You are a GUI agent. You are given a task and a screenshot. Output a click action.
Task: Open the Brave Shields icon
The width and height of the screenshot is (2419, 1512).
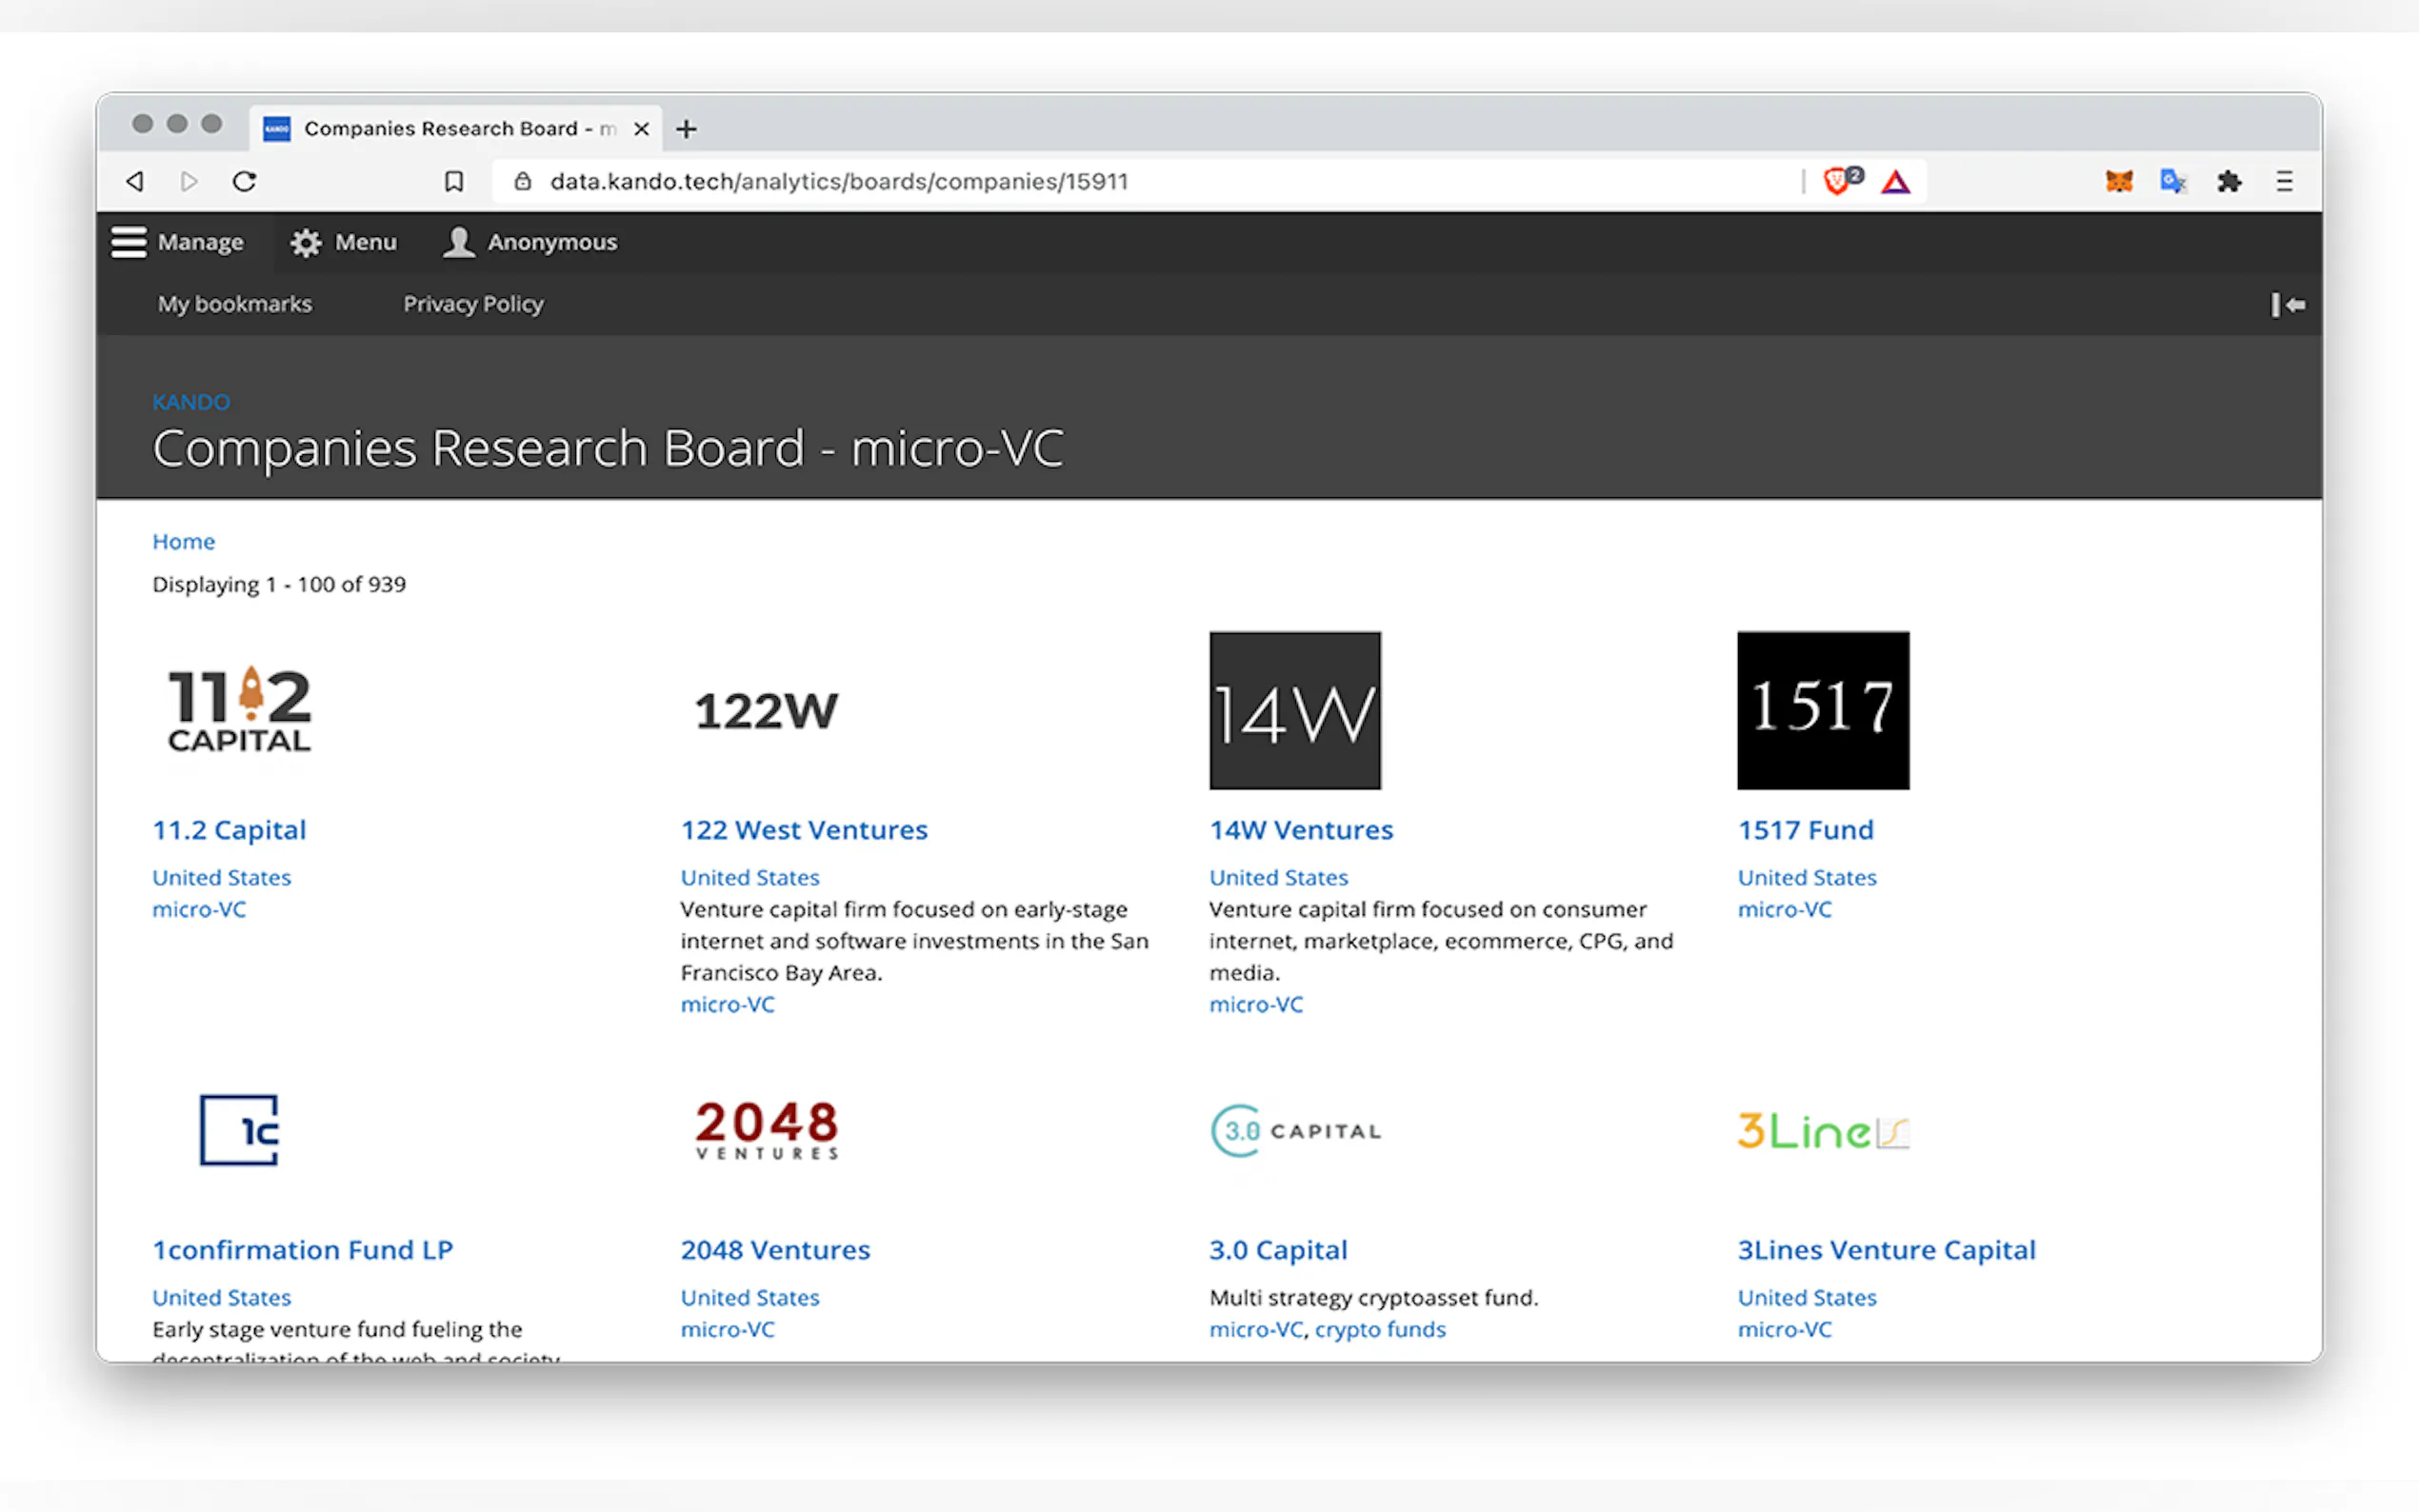[1838, 181]
